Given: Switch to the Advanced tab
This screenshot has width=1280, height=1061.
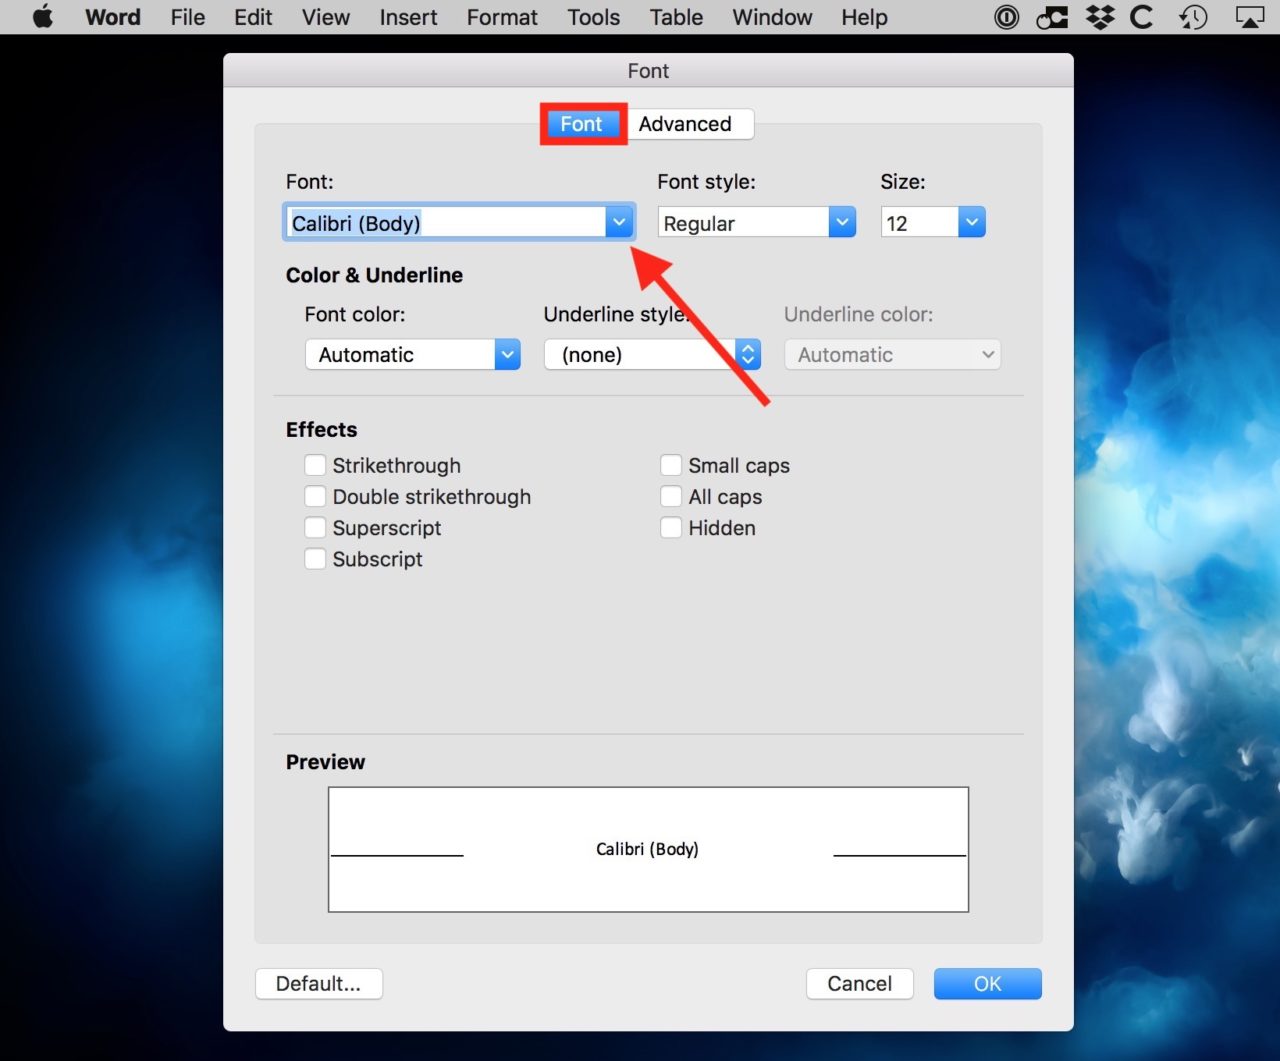Looking at the screenshot, I should (x=689, y=124).
